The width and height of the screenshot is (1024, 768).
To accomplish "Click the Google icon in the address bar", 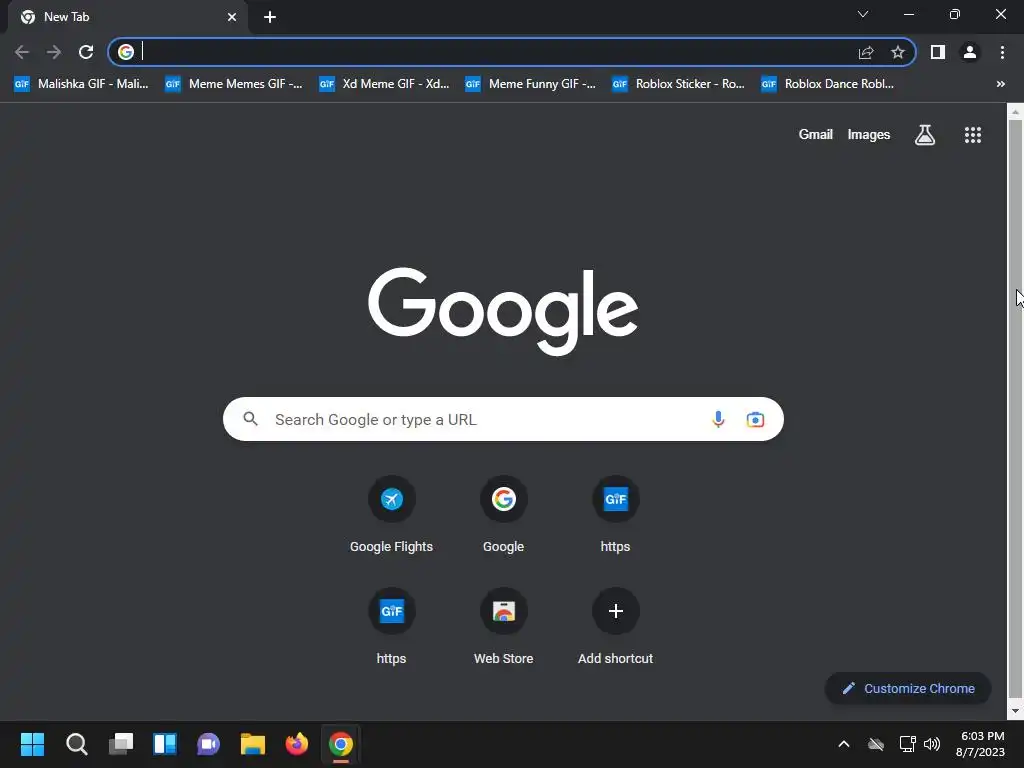I will (x=125, y=52).
